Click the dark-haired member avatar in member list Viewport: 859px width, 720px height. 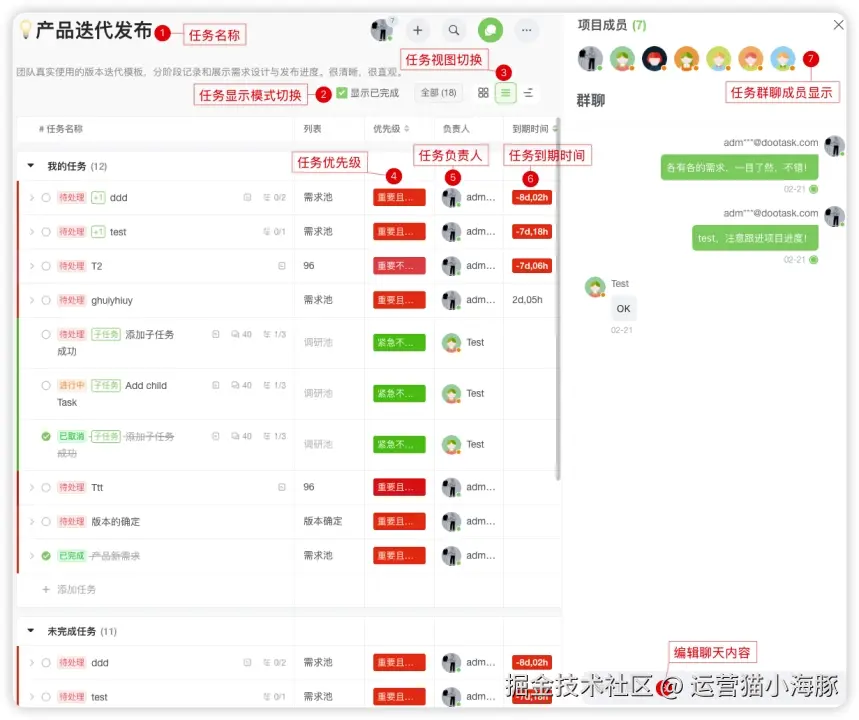click(654, 59)
